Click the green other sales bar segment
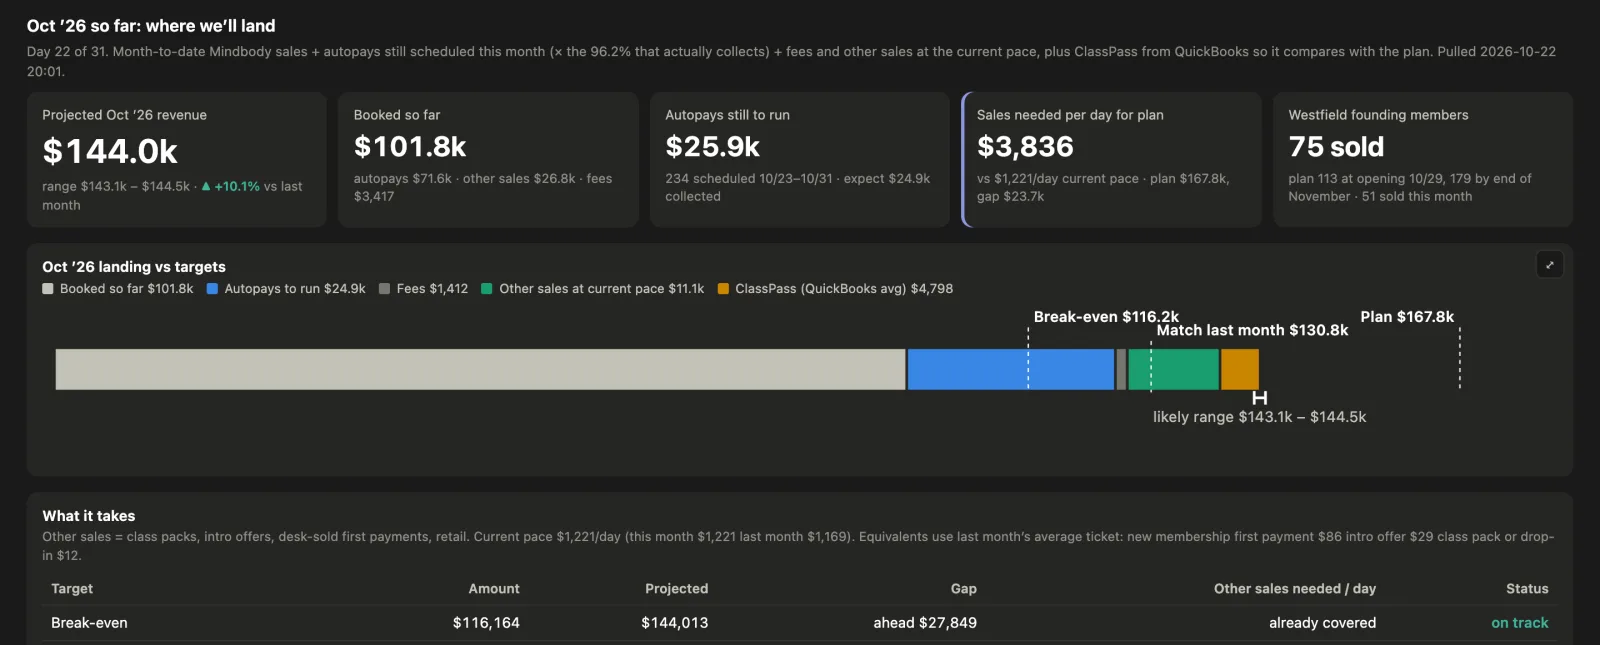This screenshot has height=645, width=1600. tap(1173, 369)
